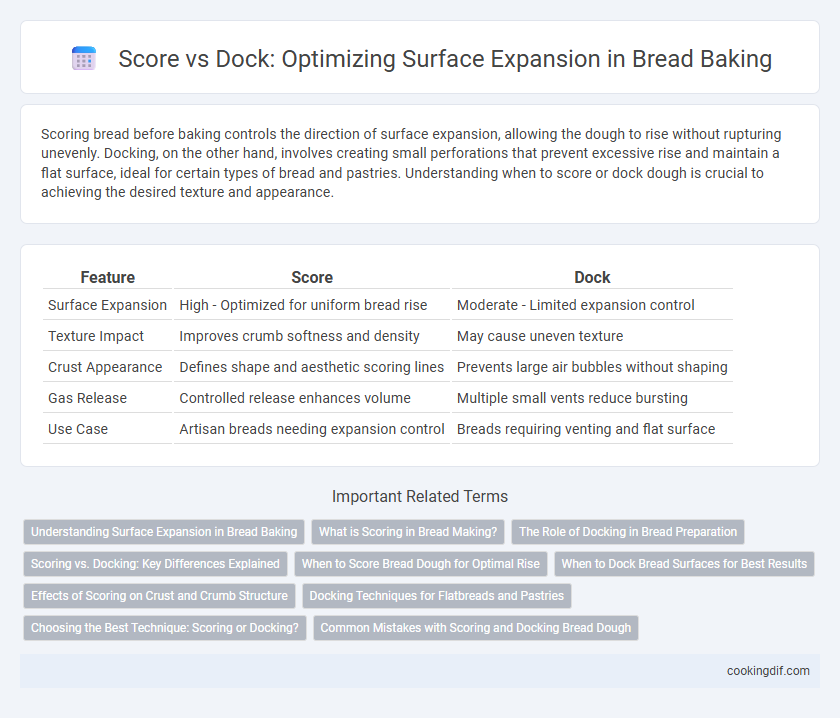Click the Use Case row label

(x=78, y=429)
